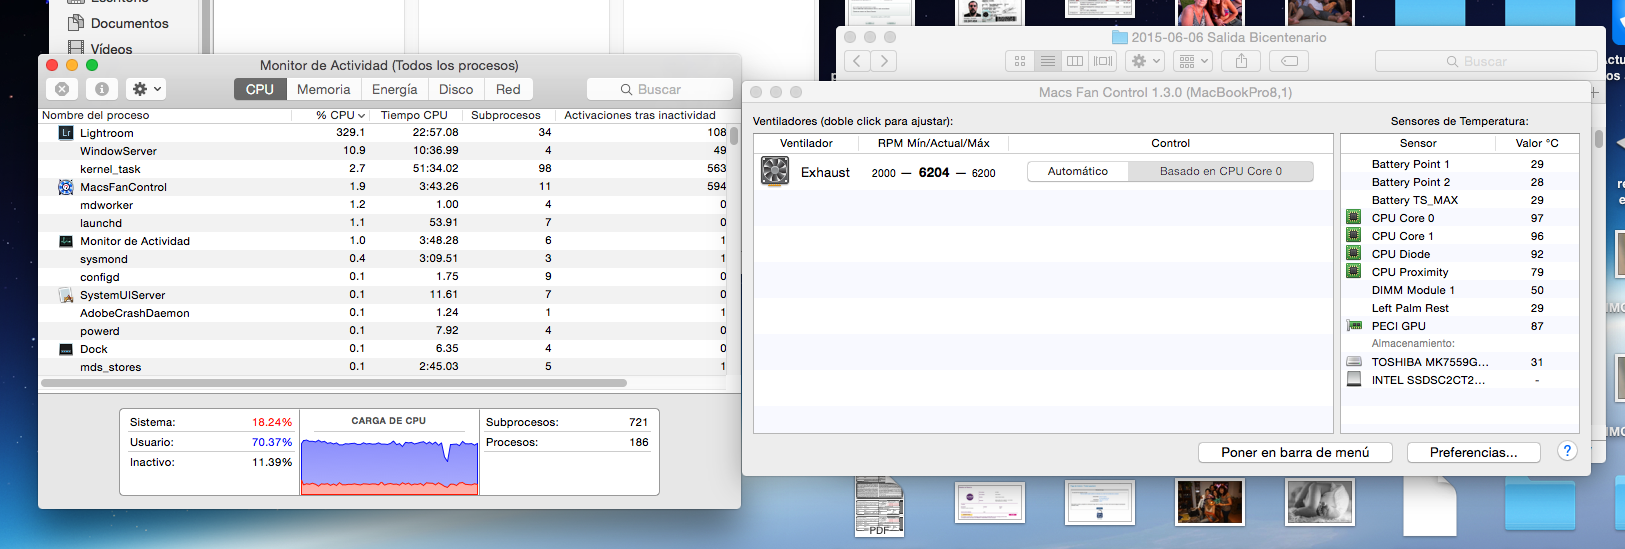Open Vídeos in the Finder sidebar
The height and width of the screenshot is (549, 1625).
pos(112,48)
